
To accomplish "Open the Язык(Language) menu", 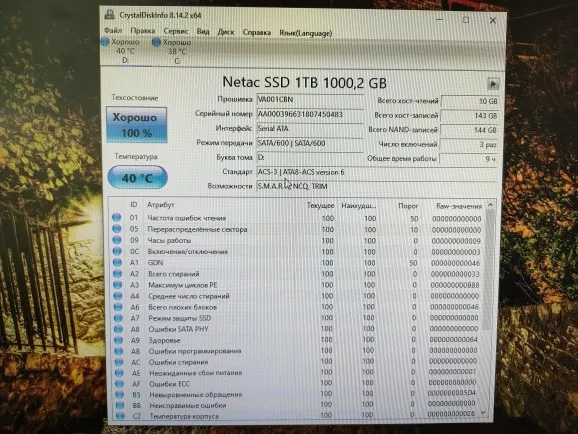I will [x=306, y=33].
